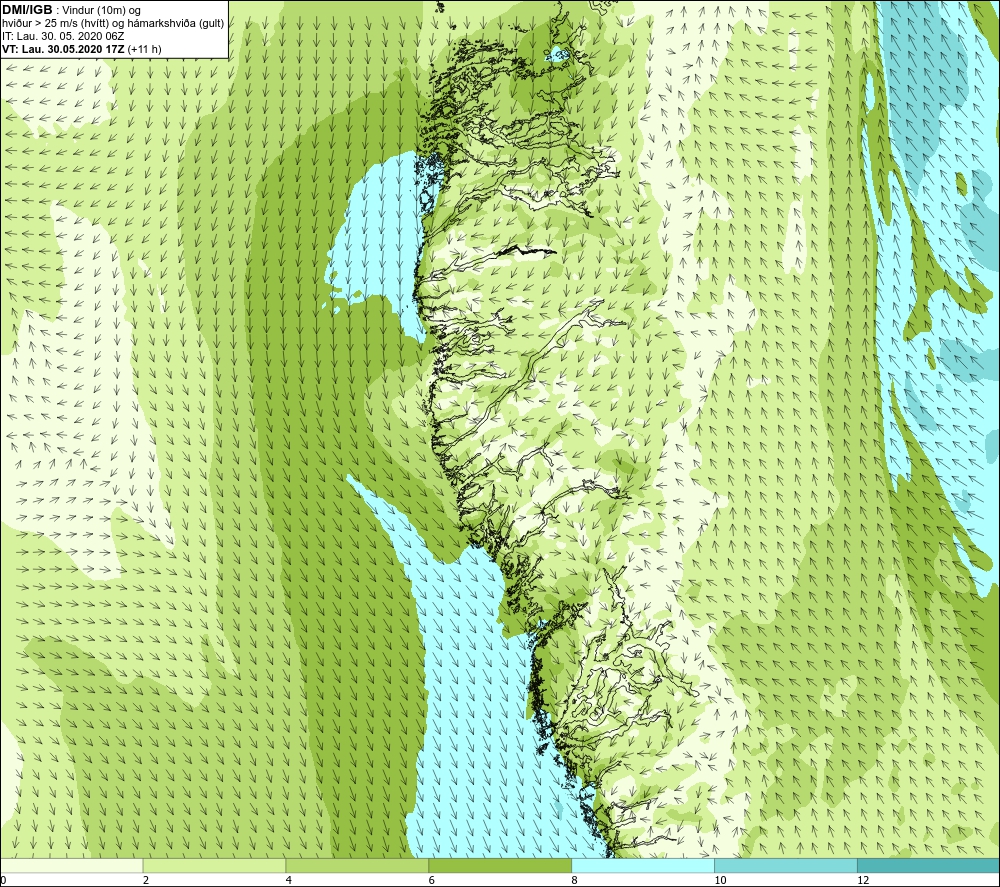Click the 'IT: Lau. 30. 05. 2020 06Z' line

[63, 36]
